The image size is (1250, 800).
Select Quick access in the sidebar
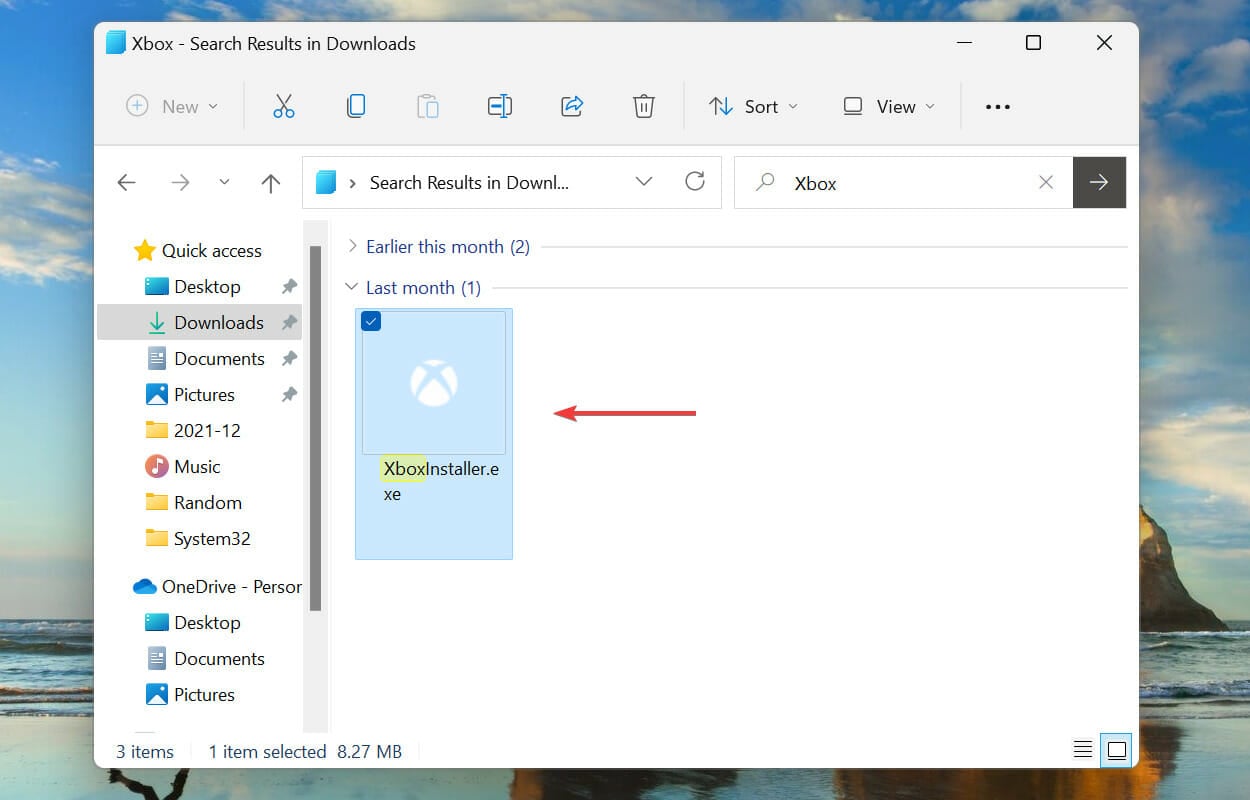198,251
